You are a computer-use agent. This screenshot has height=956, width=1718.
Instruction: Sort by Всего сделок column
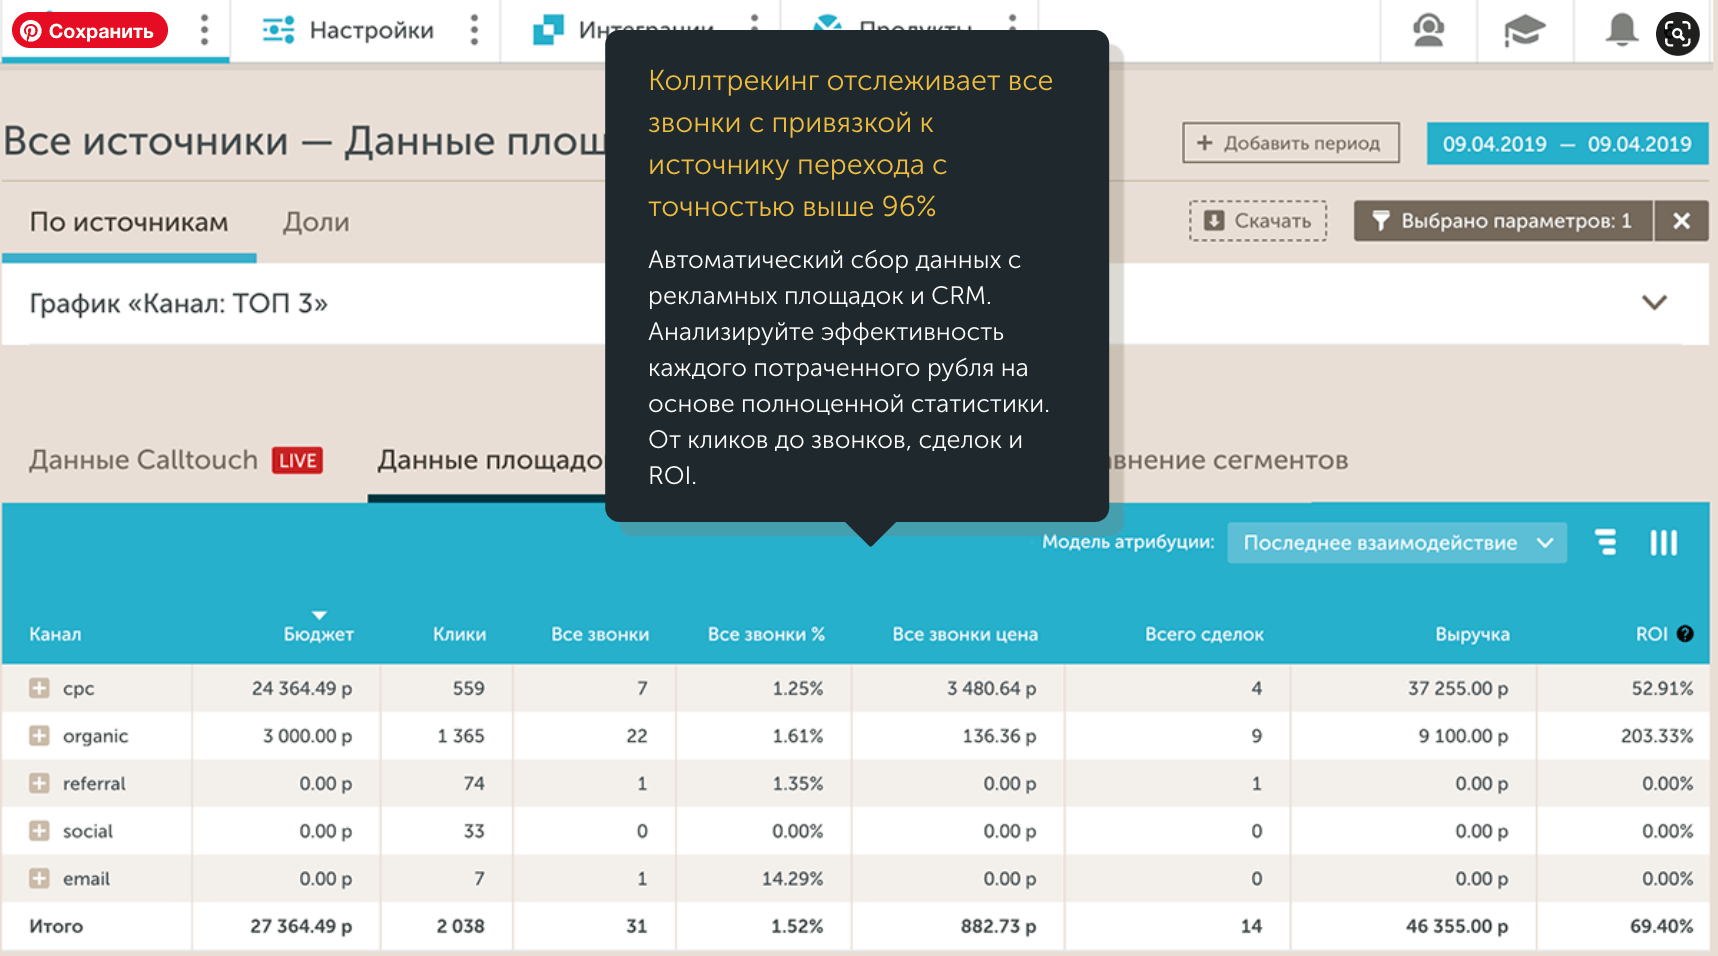click(x=1204, y=634)
